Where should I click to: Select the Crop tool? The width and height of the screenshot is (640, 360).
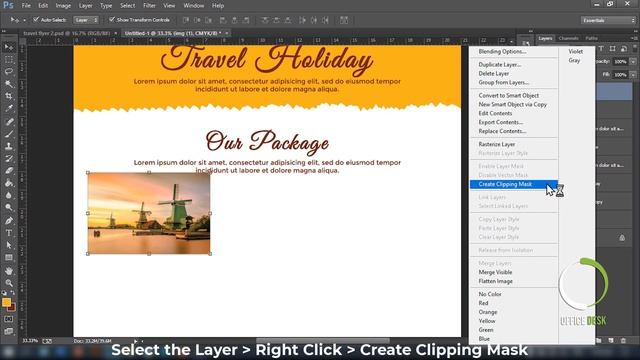(9, 96)
